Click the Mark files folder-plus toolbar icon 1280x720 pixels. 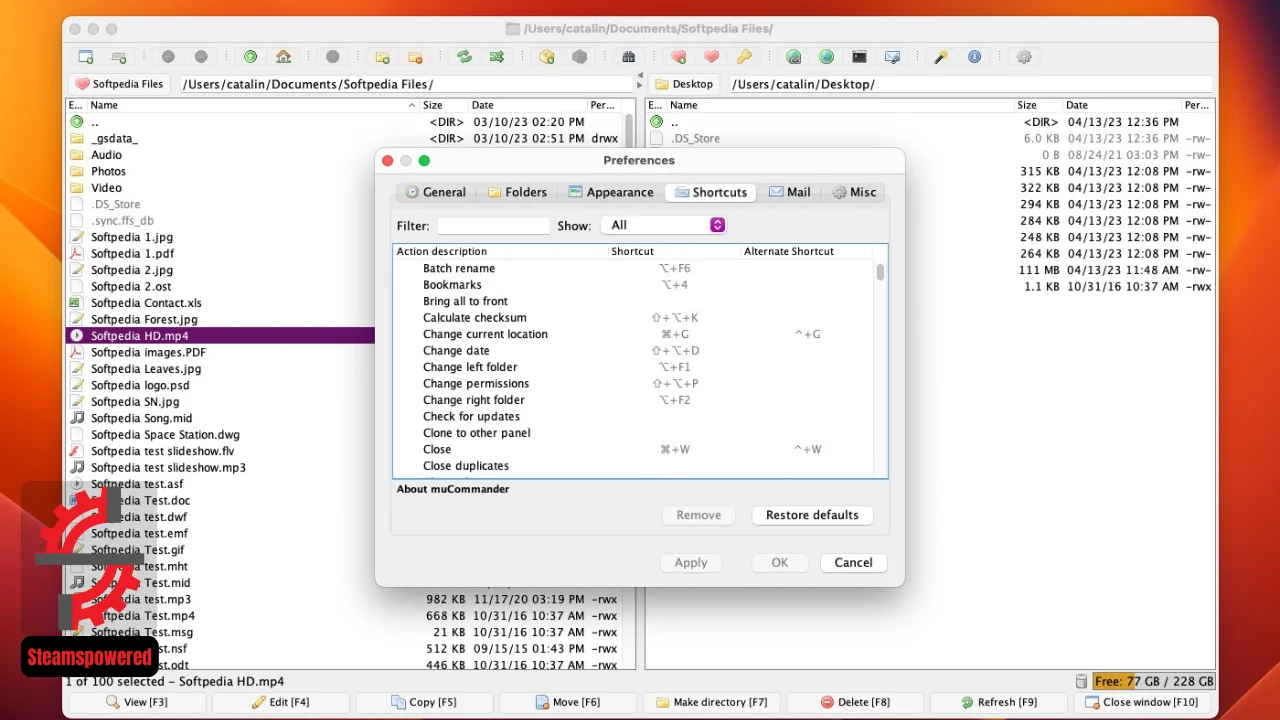382,57
